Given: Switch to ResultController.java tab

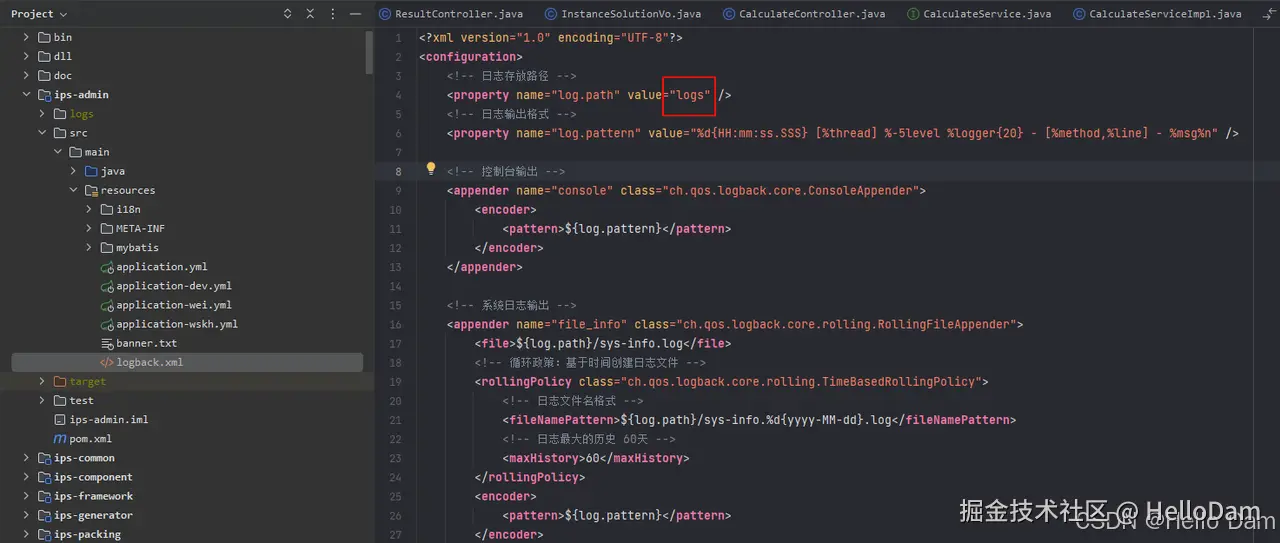Looking at the screenshot, I should 451,14.
